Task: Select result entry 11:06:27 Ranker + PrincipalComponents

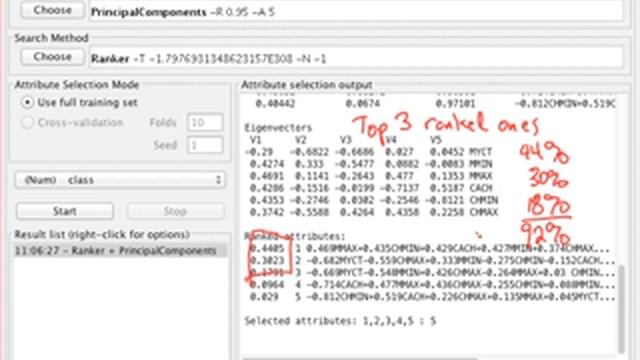Action: pos(120,250)
